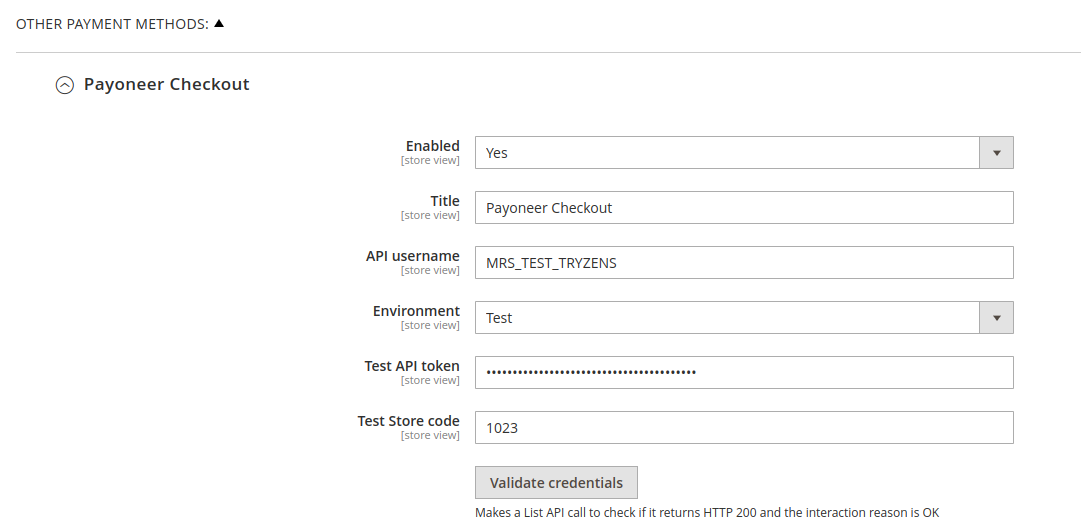Click the Test API token label
This screenshot has height=528, width=1081.
(x=412, y=366)
